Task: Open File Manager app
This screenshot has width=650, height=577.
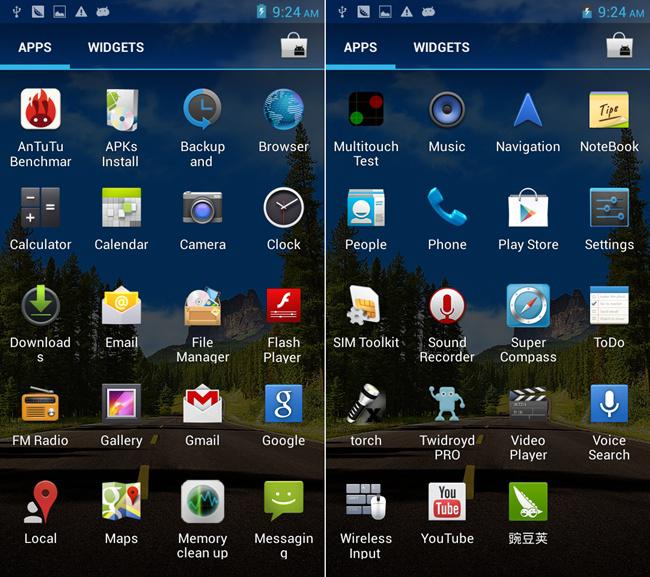Action: 202,306
